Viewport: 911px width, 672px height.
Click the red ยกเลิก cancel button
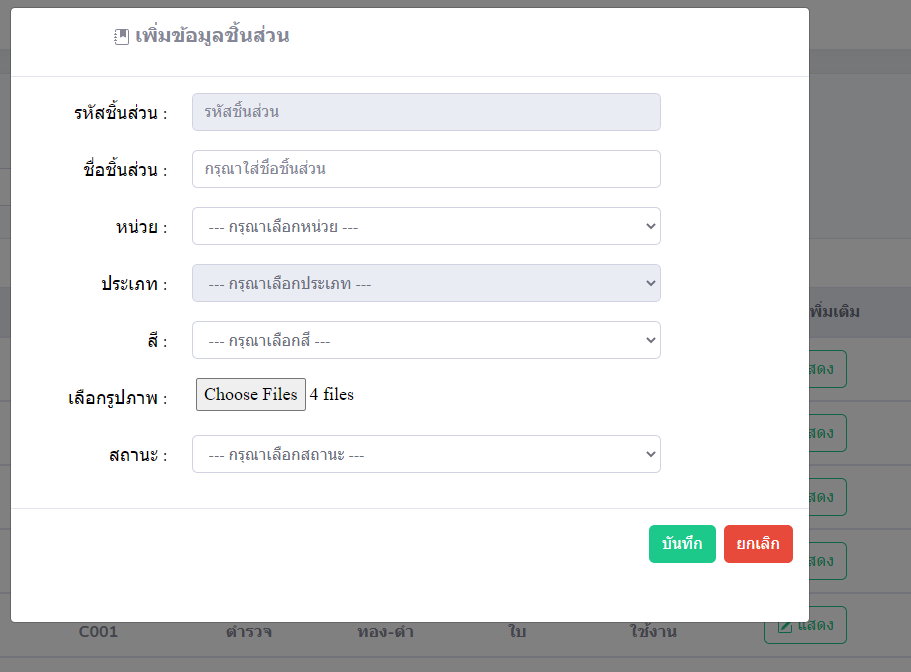tap(758, 544)
